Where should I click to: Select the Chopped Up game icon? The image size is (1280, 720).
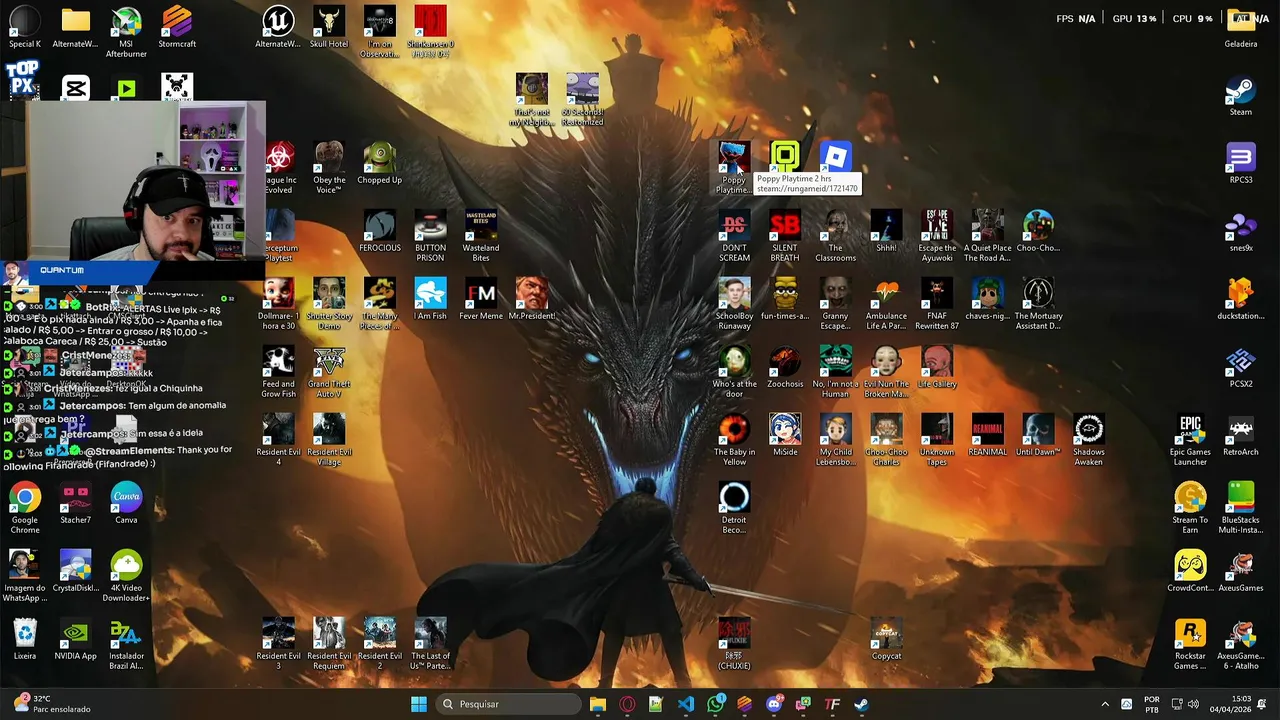(380, 164)
